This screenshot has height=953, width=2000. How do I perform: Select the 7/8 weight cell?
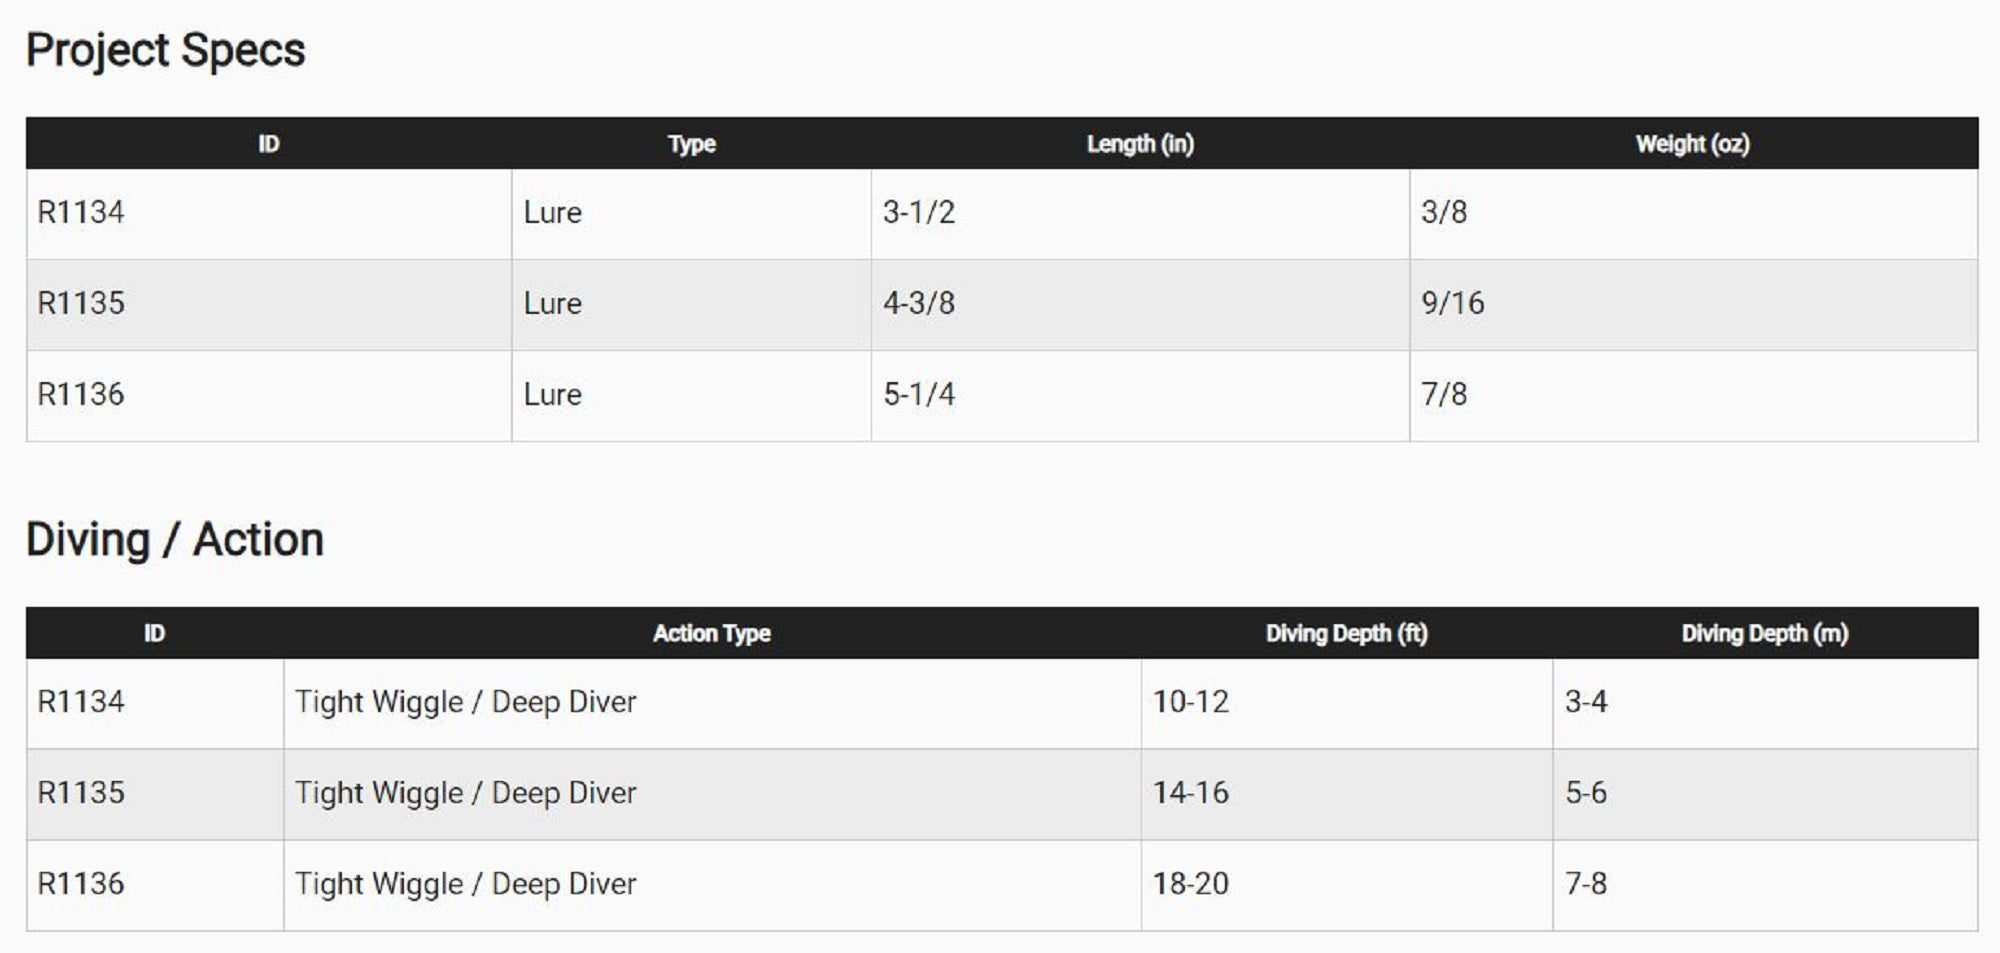pyautogui.click(x=1444, y=394)
